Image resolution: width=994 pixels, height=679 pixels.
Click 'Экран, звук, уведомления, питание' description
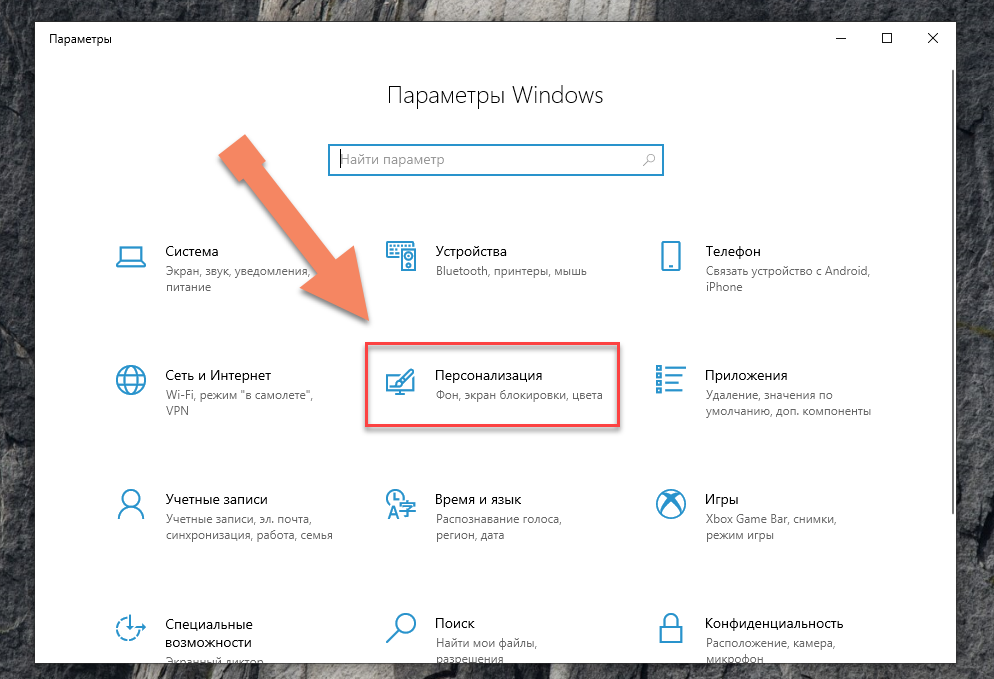[x=238, y=279]
